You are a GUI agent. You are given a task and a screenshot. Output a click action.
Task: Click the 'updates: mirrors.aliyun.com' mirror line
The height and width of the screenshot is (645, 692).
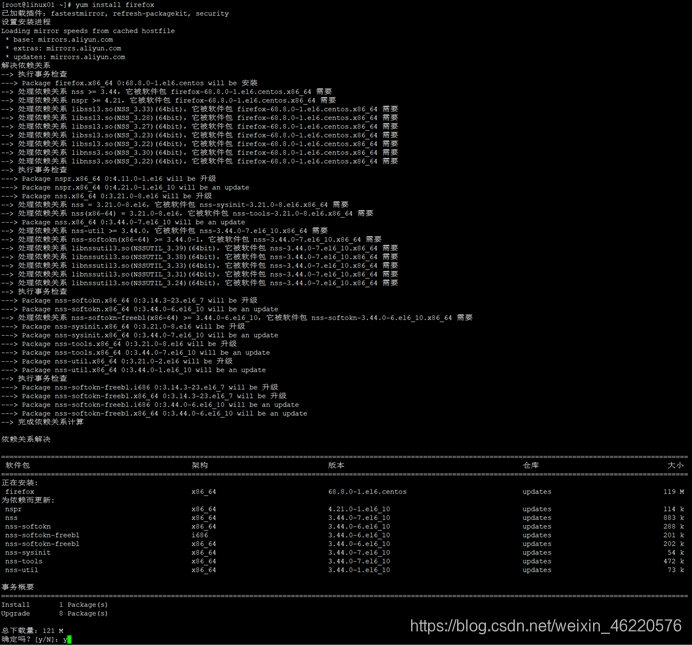(x=65, y=57)
